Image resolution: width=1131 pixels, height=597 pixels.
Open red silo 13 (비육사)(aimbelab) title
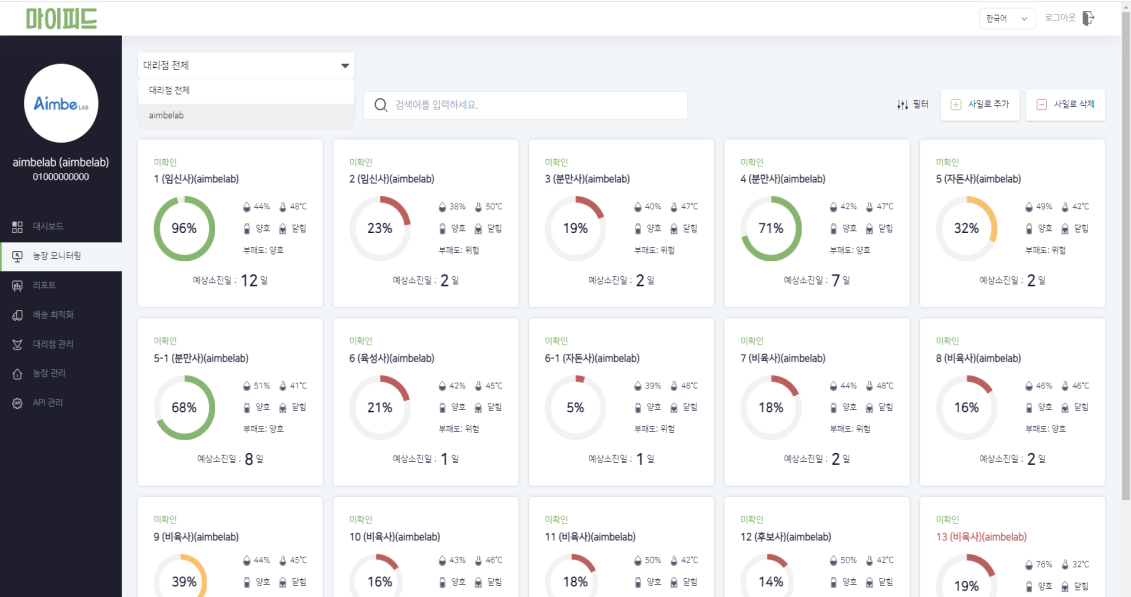(981, 537)
